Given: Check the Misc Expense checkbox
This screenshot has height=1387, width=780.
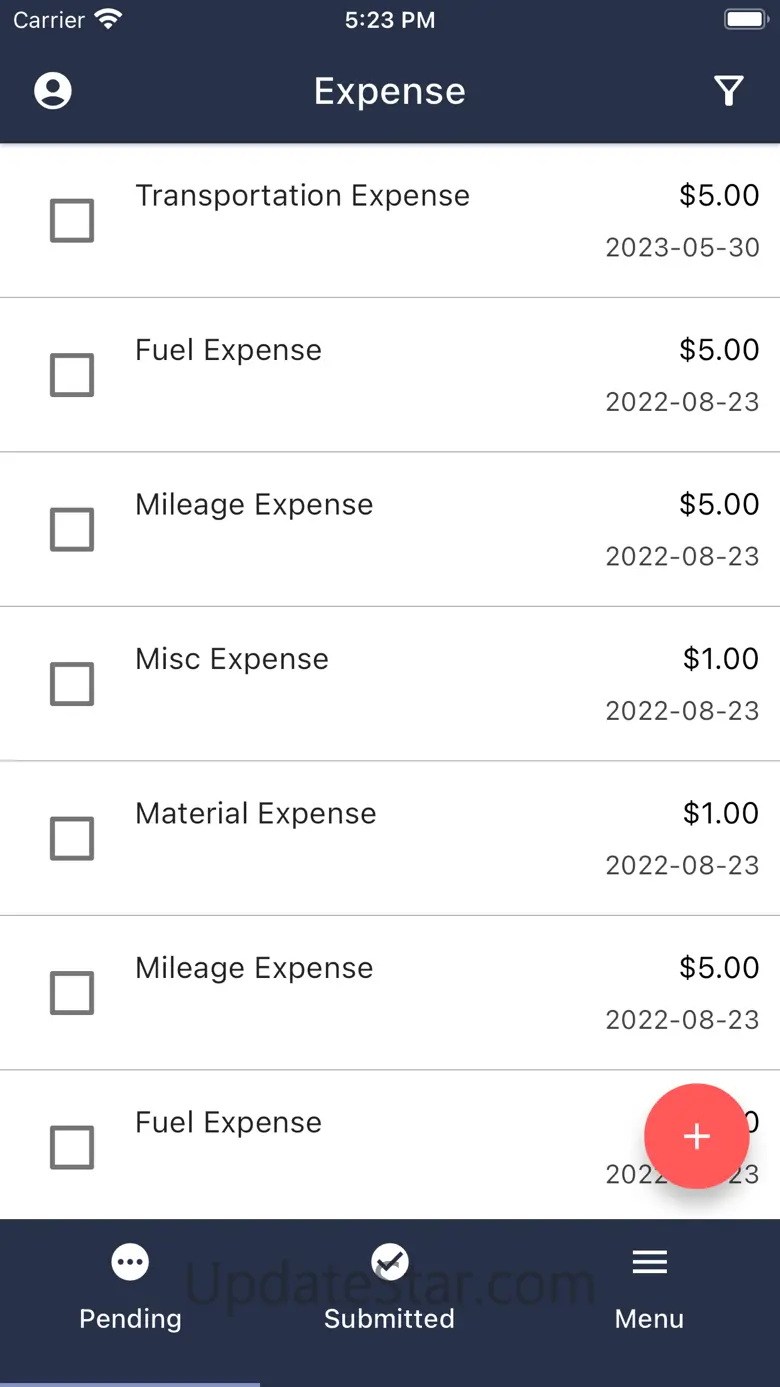Looking at the screenshot, I should point(72,684).
